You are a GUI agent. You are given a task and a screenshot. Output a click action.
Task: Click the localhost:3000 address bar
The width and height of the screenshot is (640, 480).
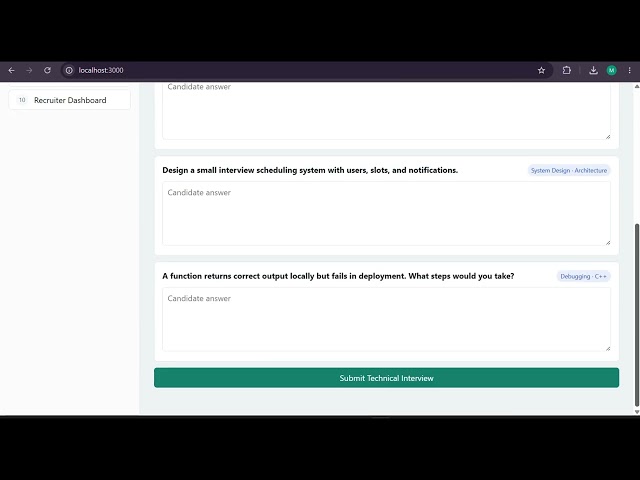coord(306,70)
